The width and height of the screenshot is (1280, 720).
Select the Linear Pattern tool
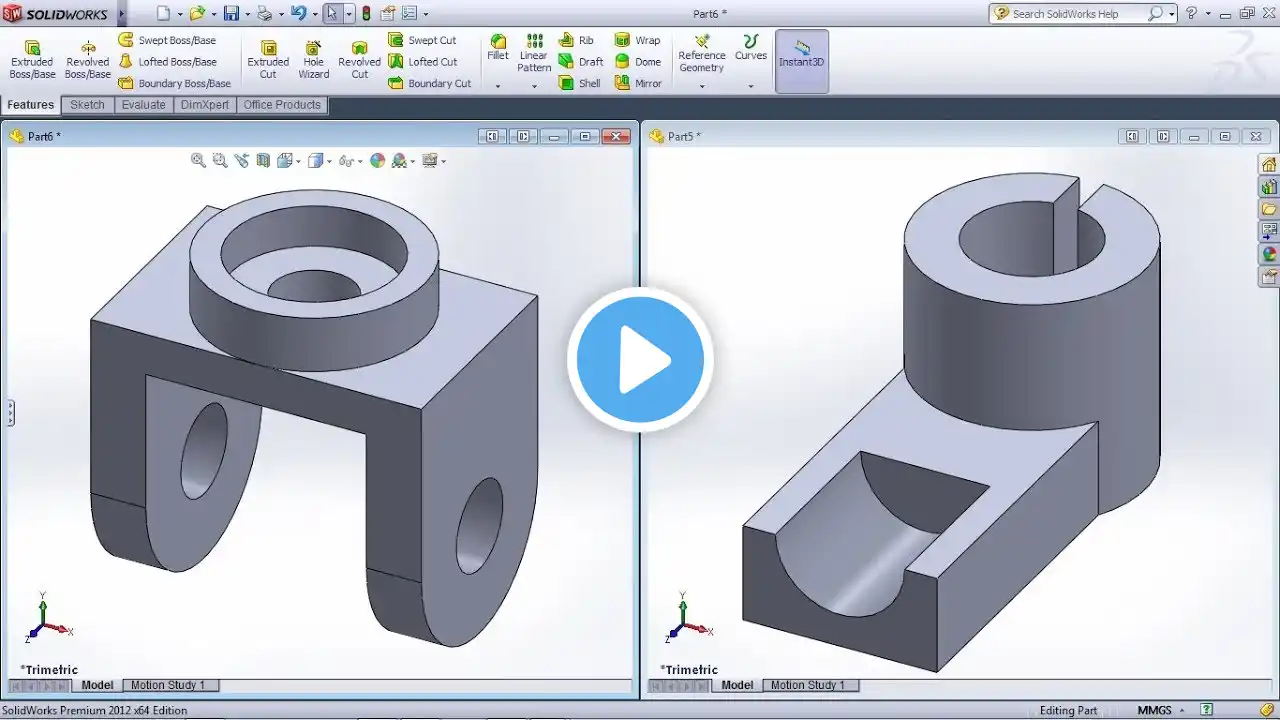click(x=534, y=53)
